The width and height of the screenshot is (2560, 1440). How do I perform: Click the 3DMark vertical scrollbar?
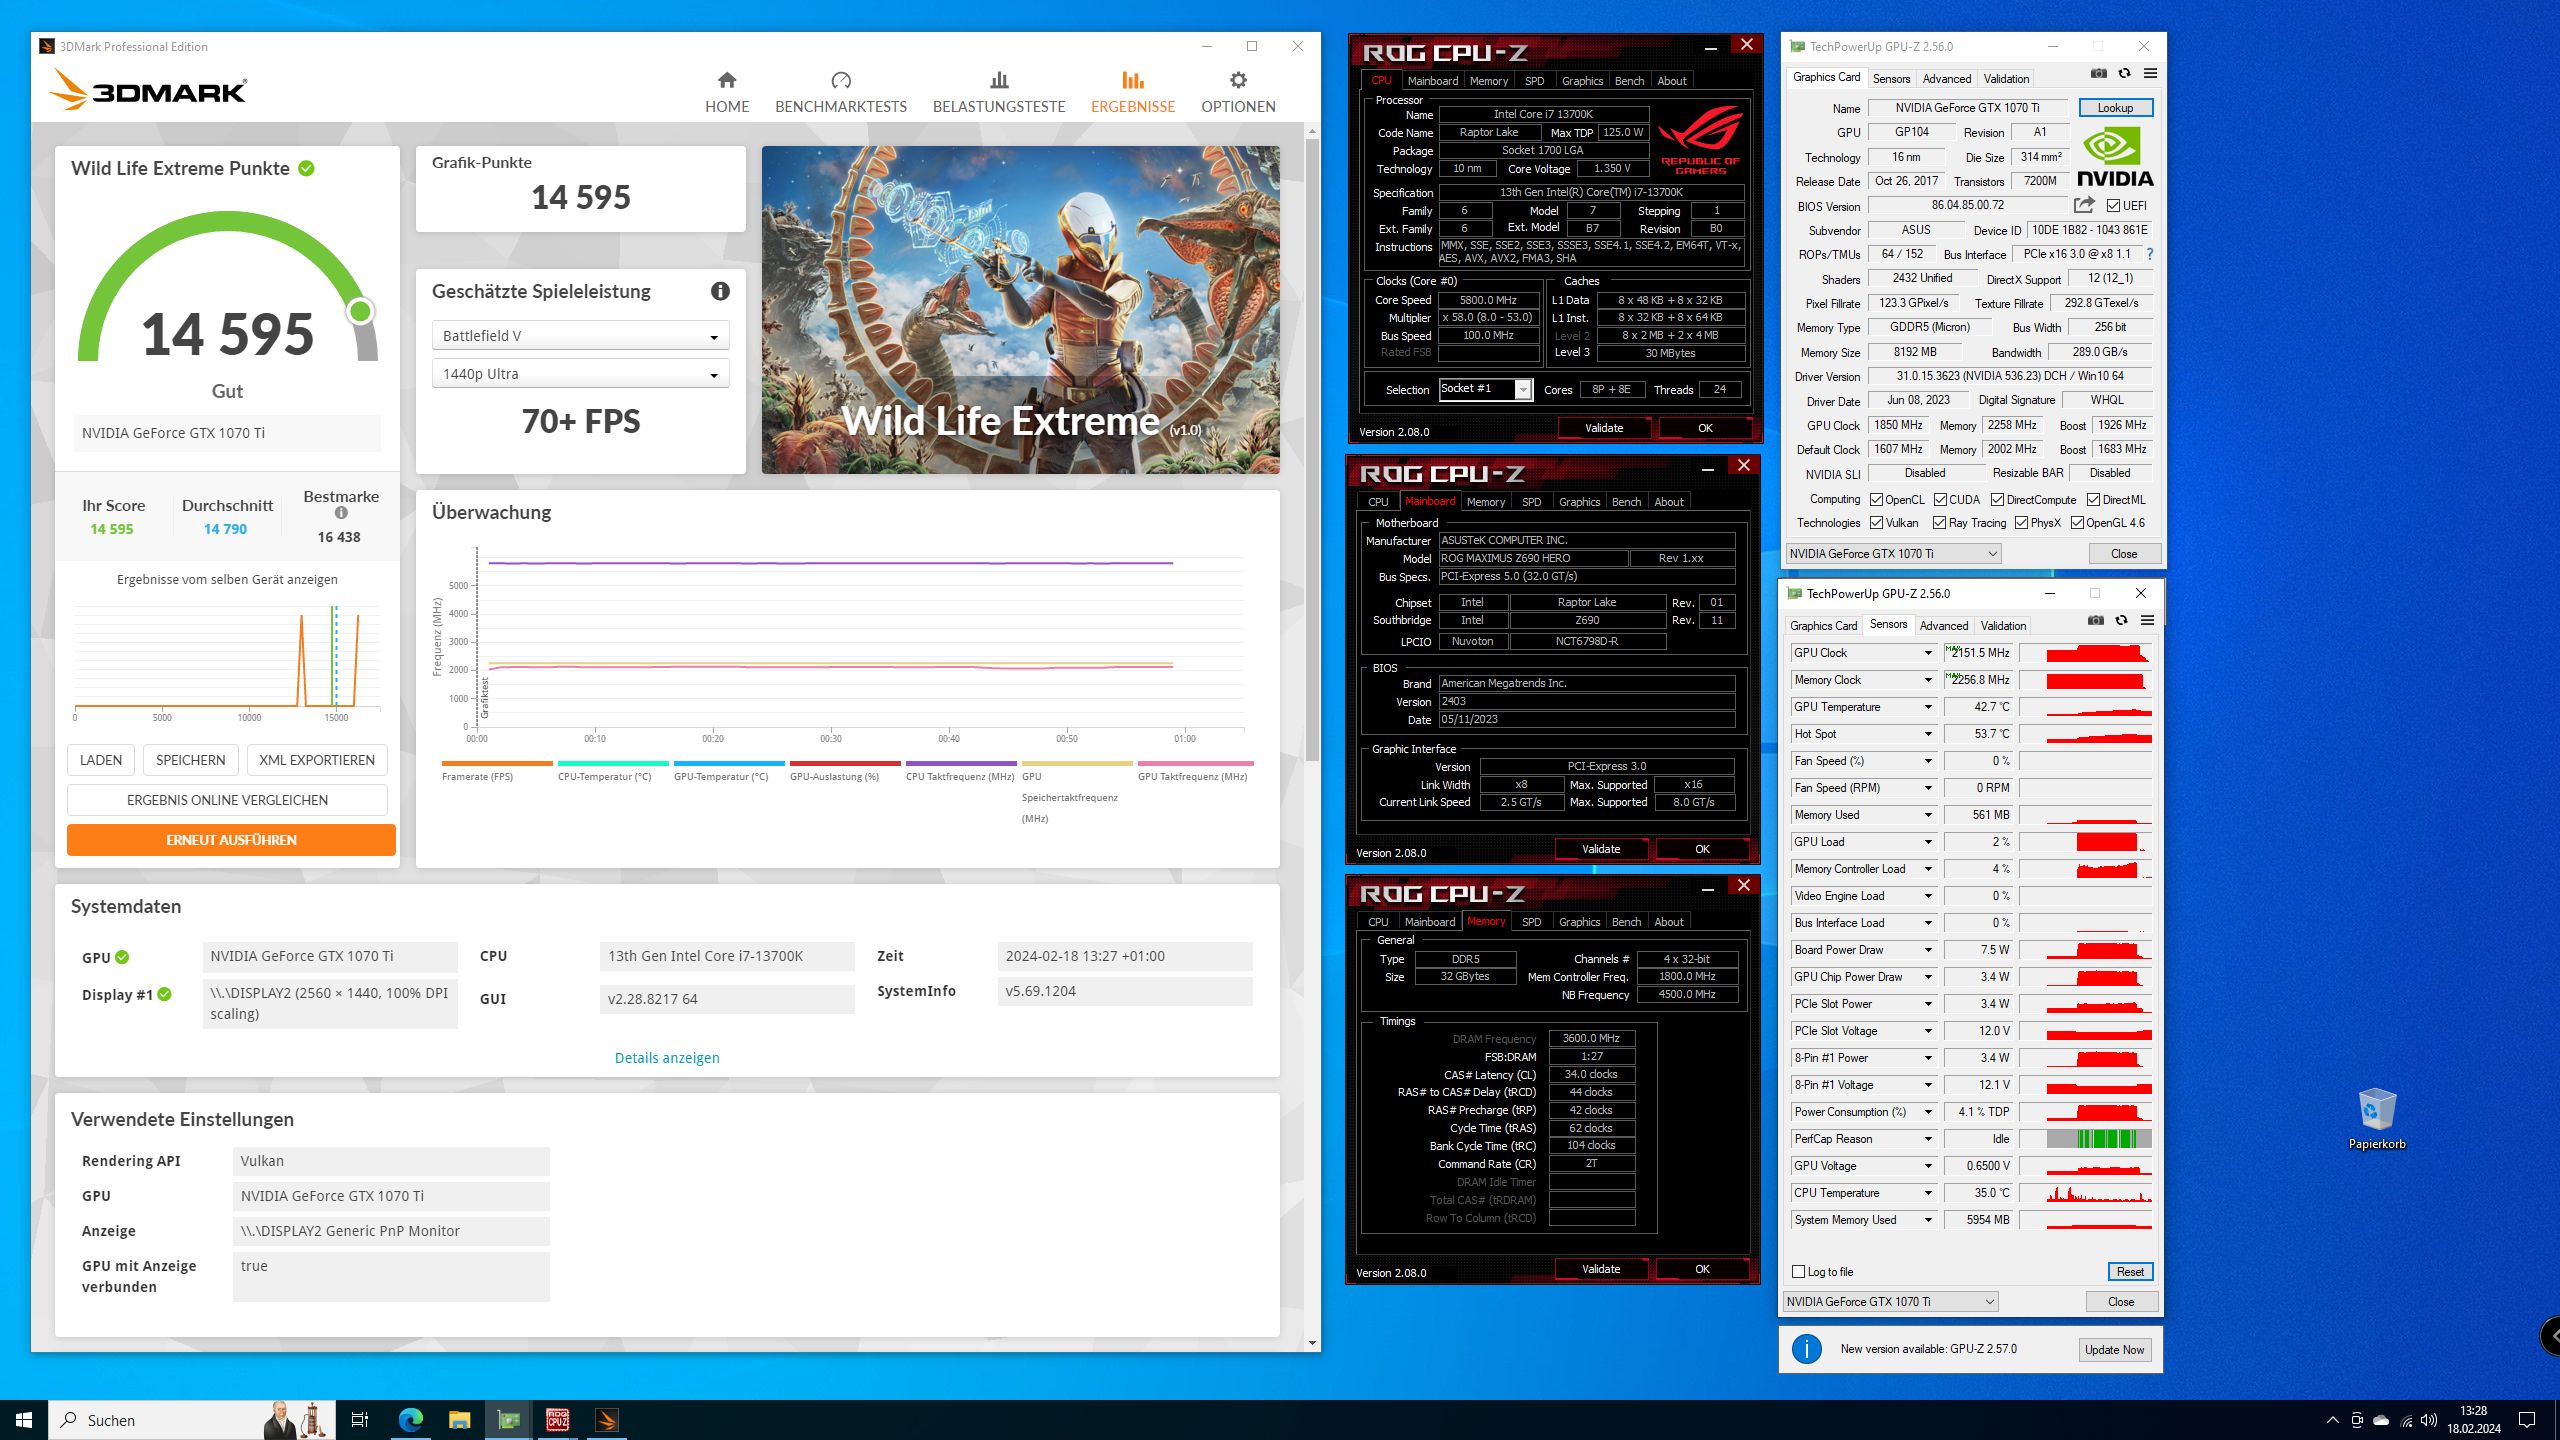(1312, 450)
